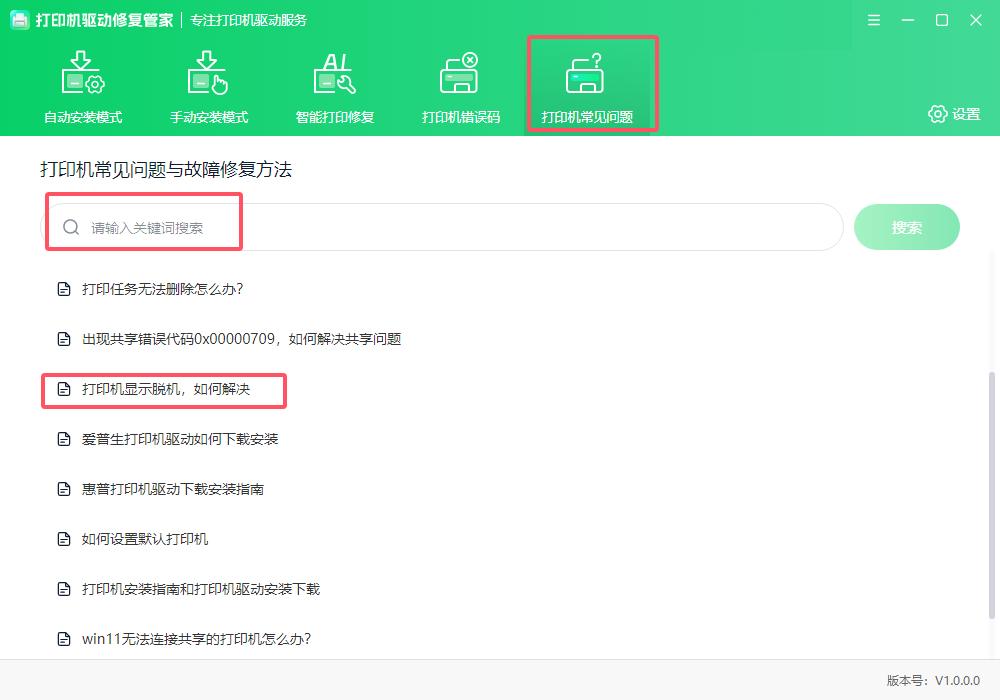Screen dimensions: 1000x700
Task: Open the hamburger menu in title bar
Action: (x=874, y=20)
